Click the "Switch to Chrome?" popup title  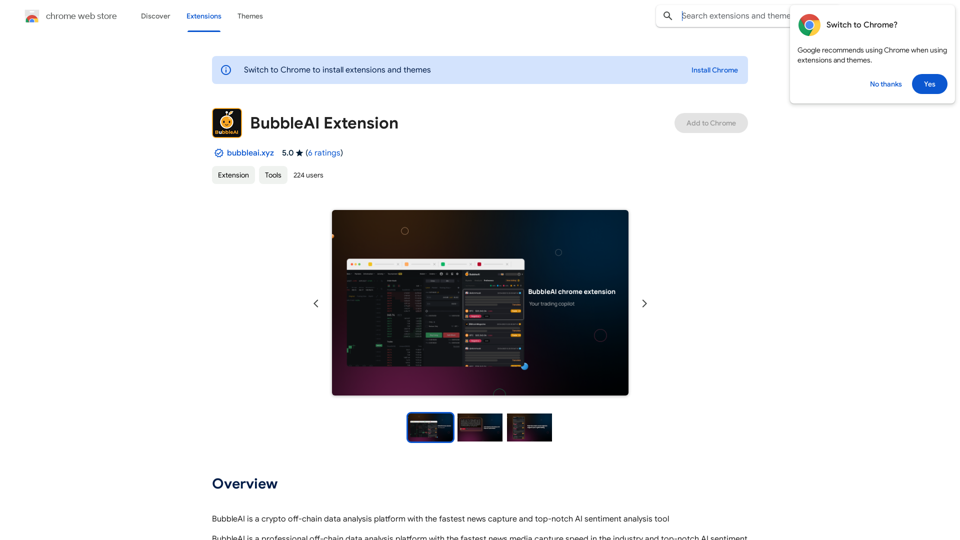(861, 25)
